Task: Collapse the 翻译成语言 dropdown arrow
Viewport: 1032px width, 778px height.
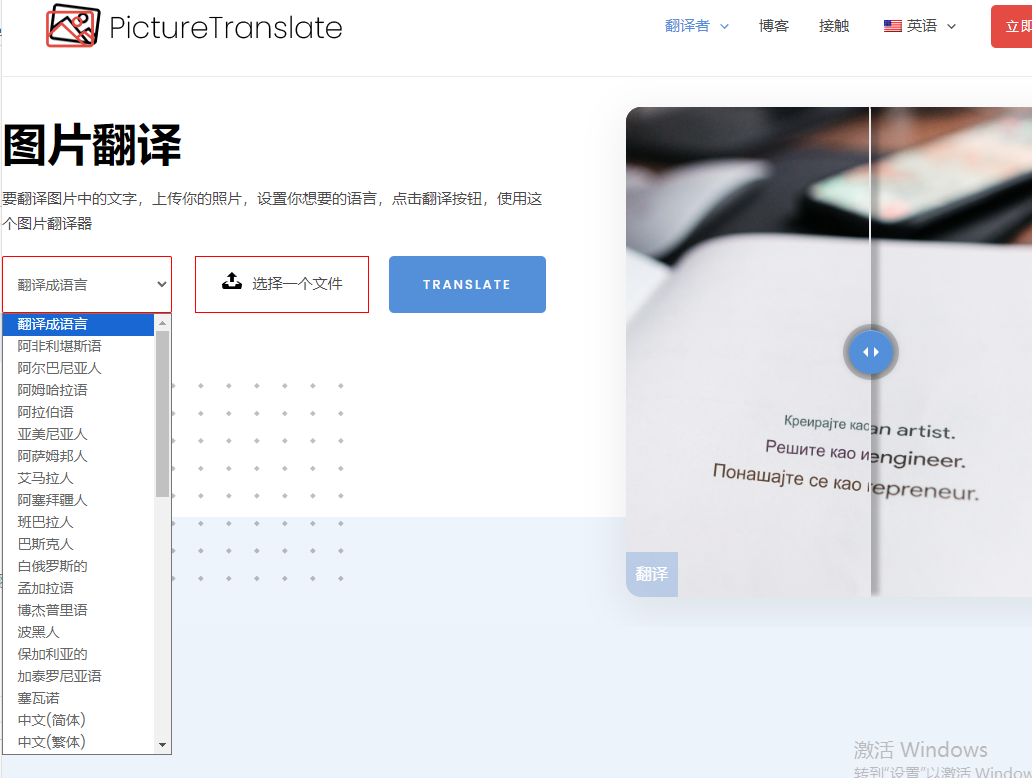Action: point(162,284)
